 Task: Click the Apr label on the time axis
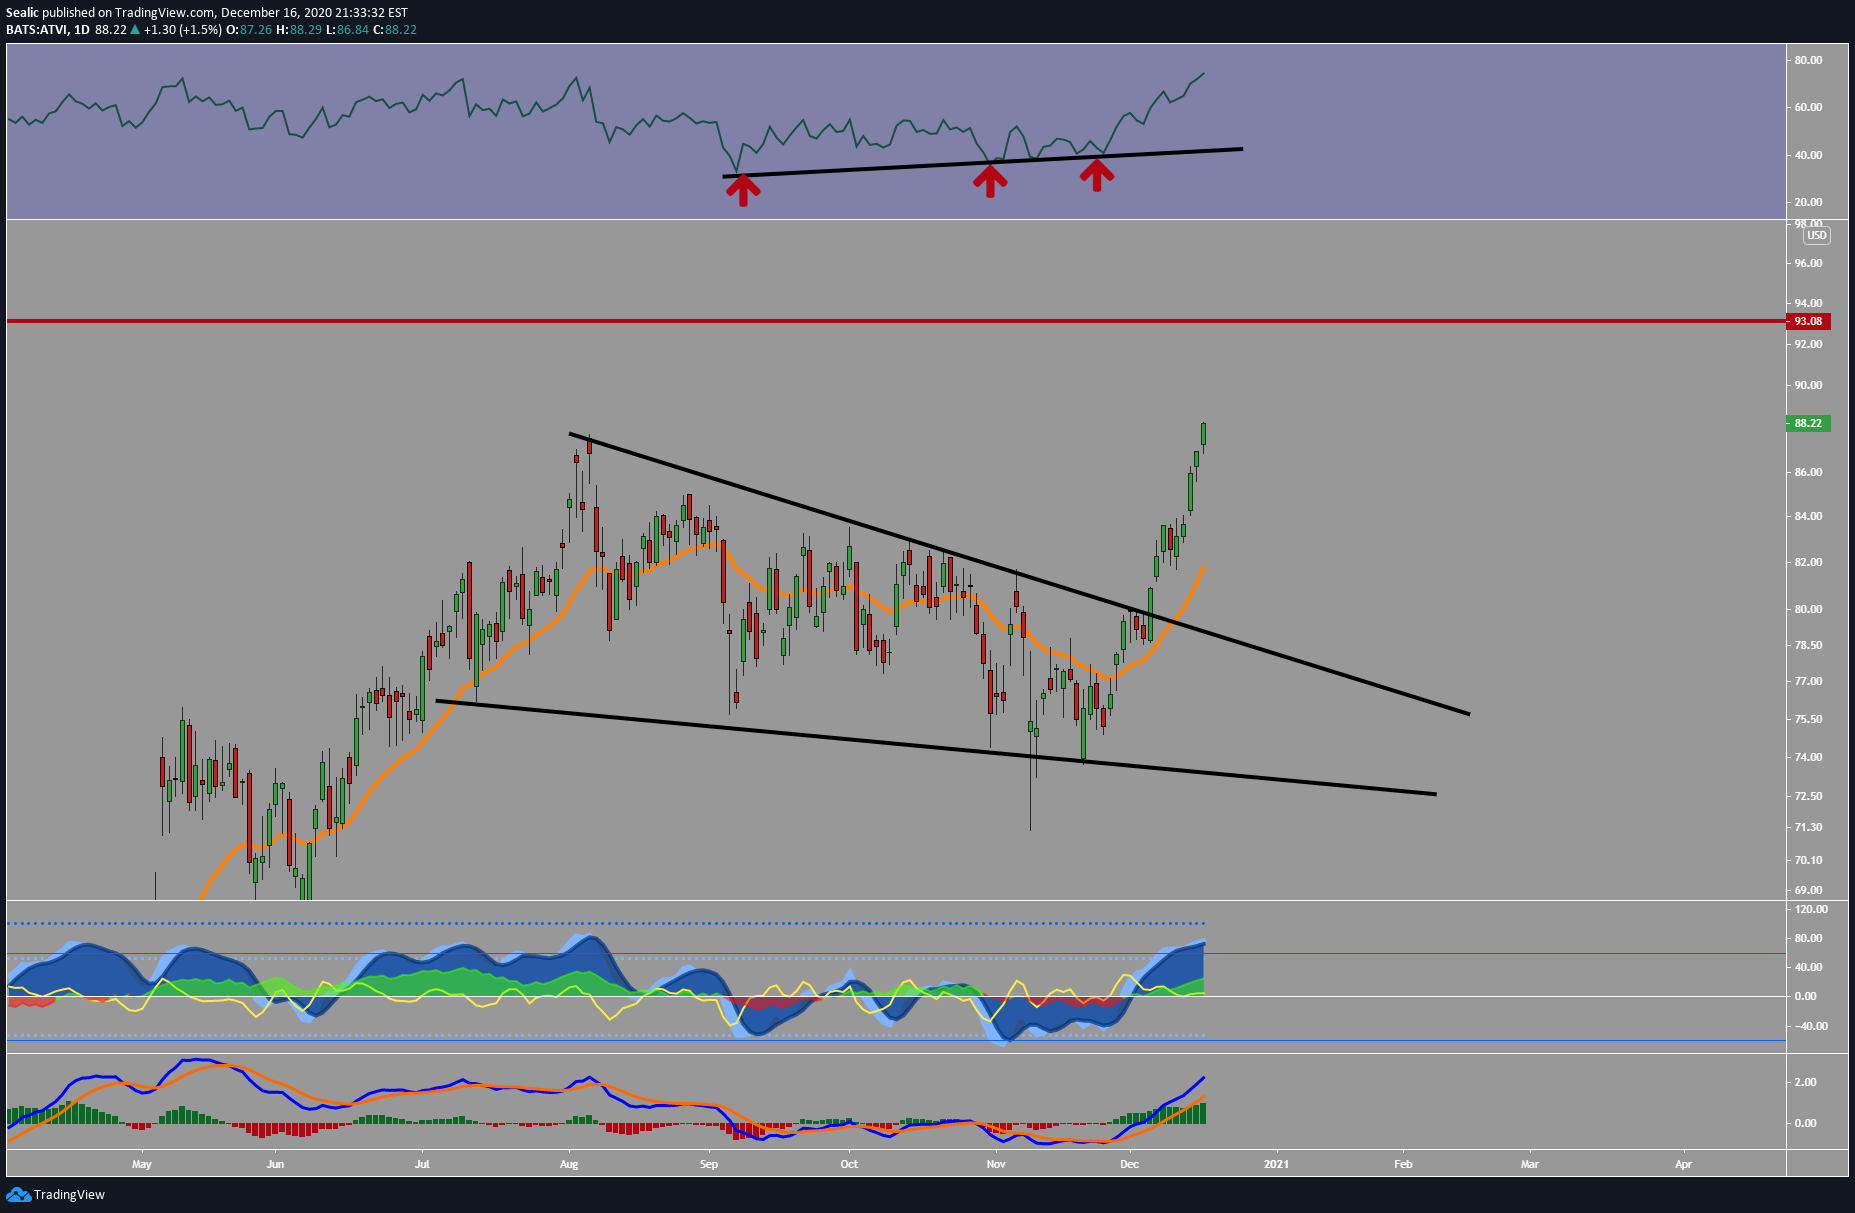(x=1684, y=1164)
